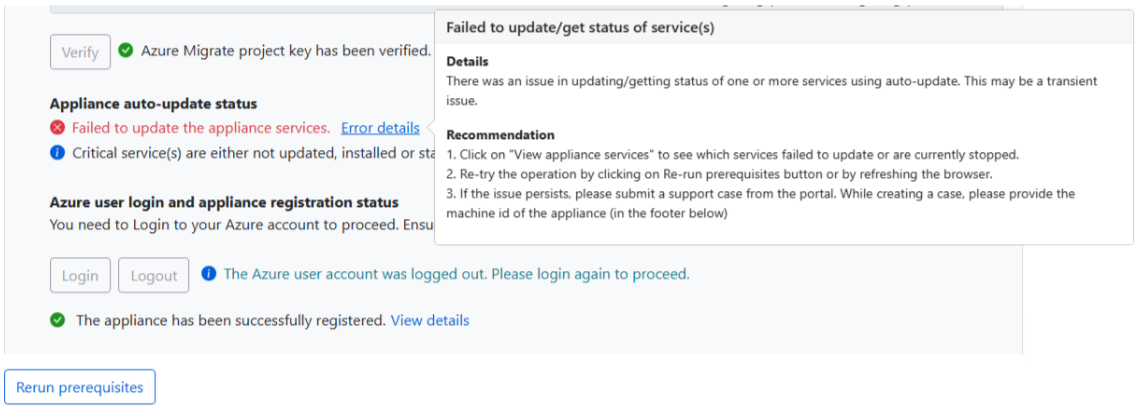Click the popup title "Failed to update/get status"
1143x415 pixels.
coord(580,28)
